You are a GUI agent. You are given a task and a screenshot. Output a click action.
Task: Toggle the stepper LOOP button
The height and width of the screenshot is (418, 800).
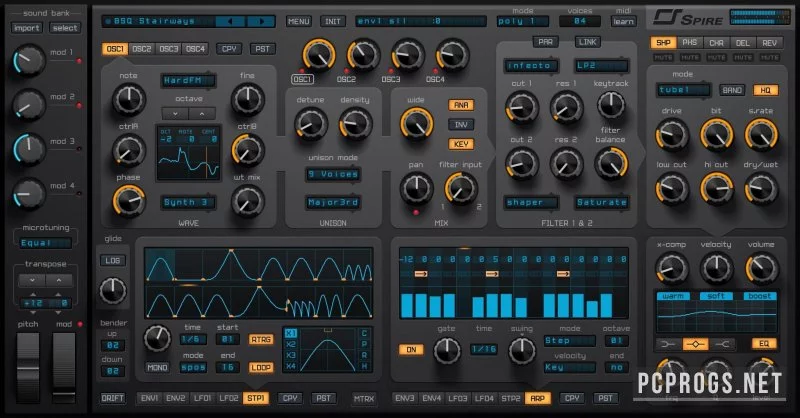(x=261, y=367)
